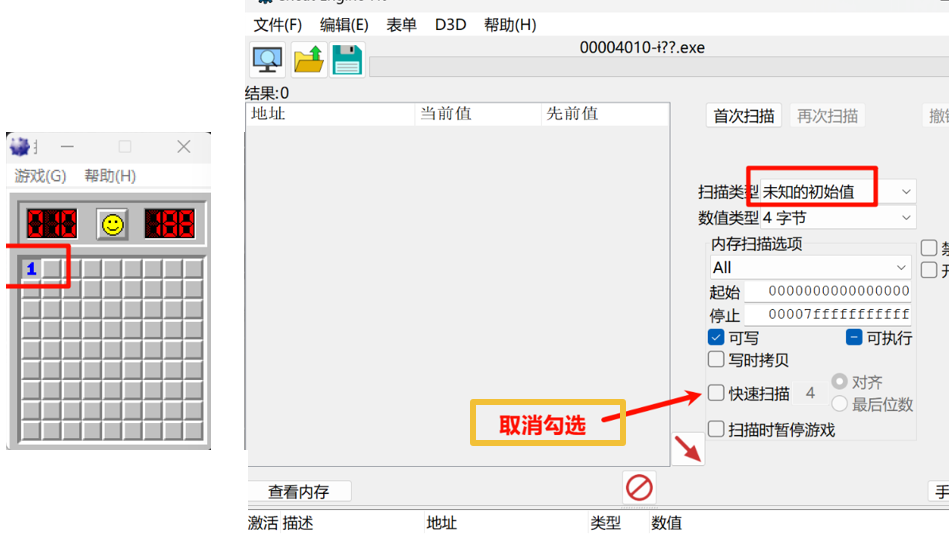Image resolution: width=949 pixels, height=552 pixels.
Task: Save the table with floppy disk icon
Action: pyautogui.click(x=347, y=60)
